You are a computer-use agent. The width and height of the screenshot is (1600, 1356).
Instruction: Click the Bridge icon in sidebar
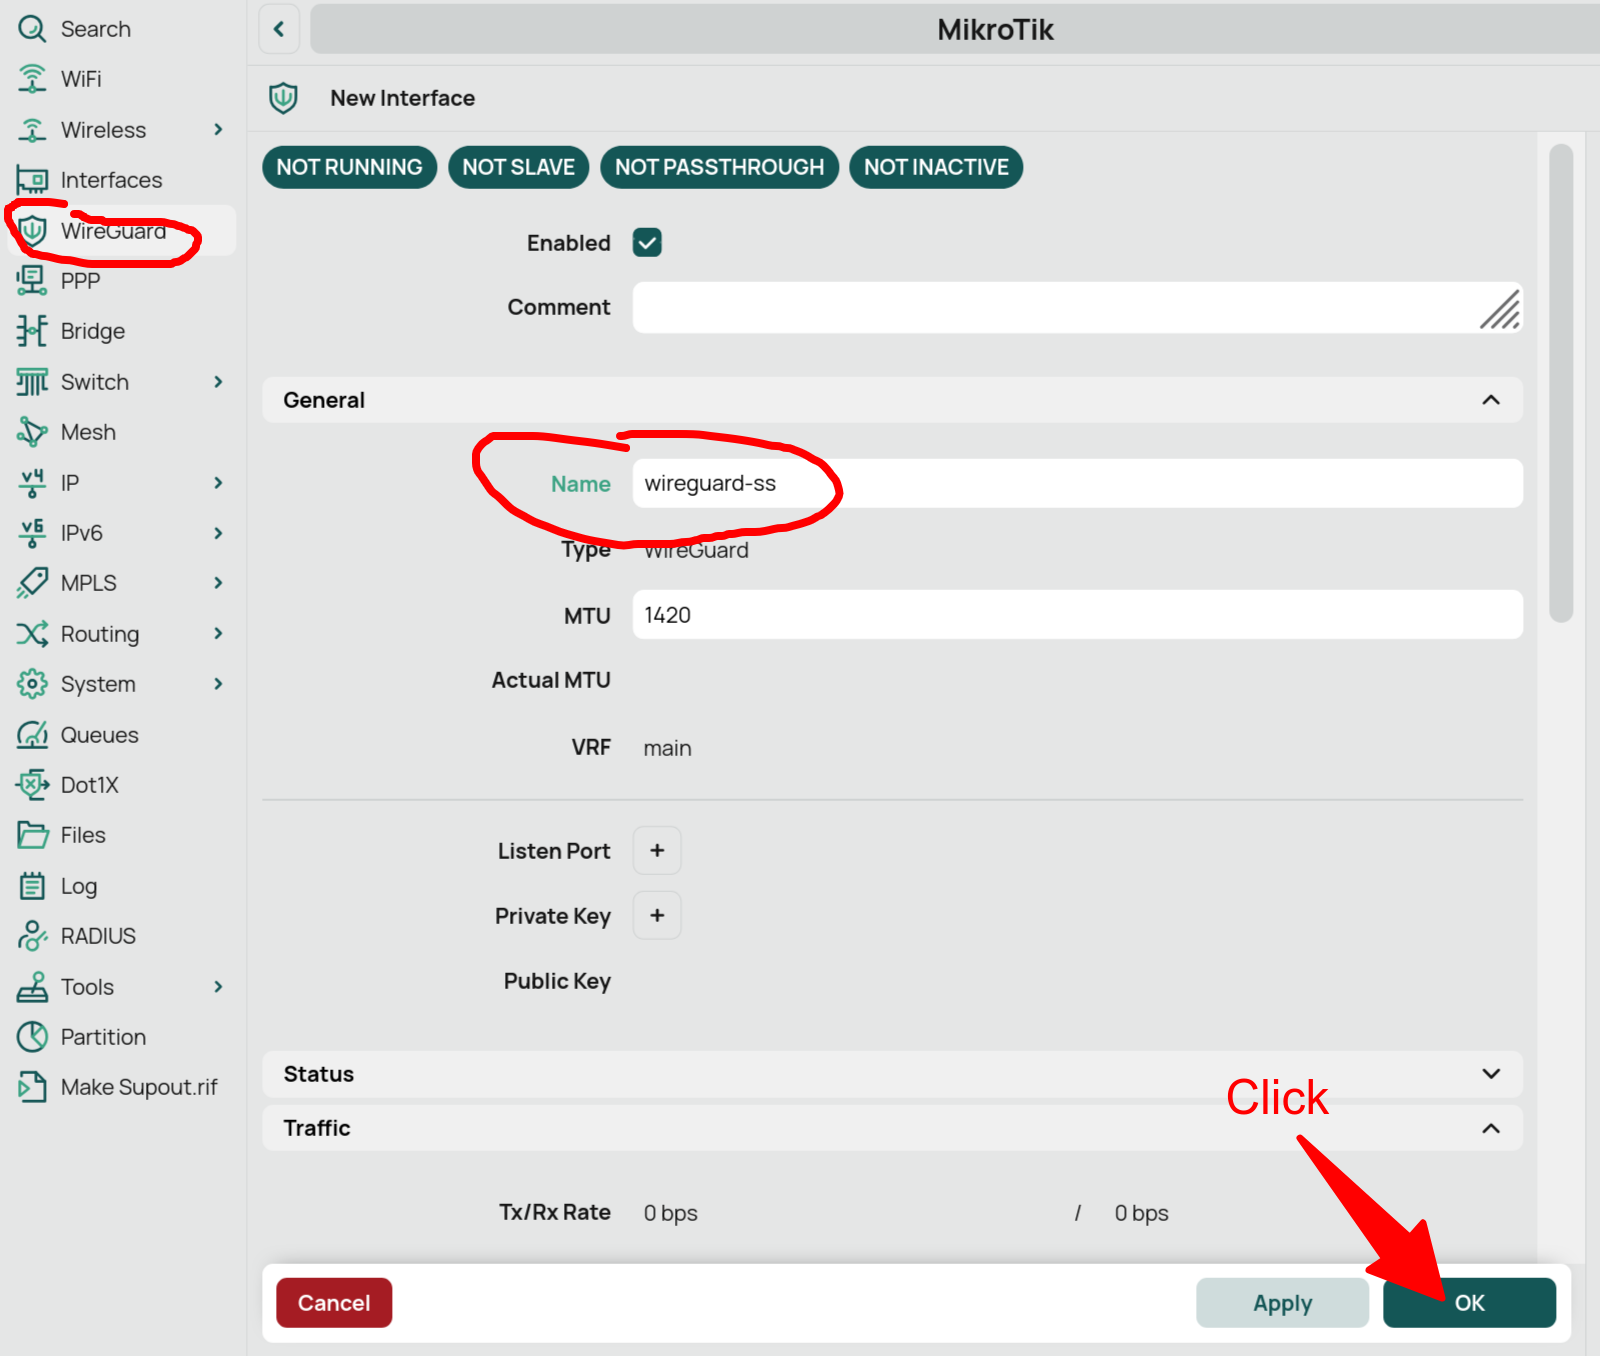click(x=32, y=331)
